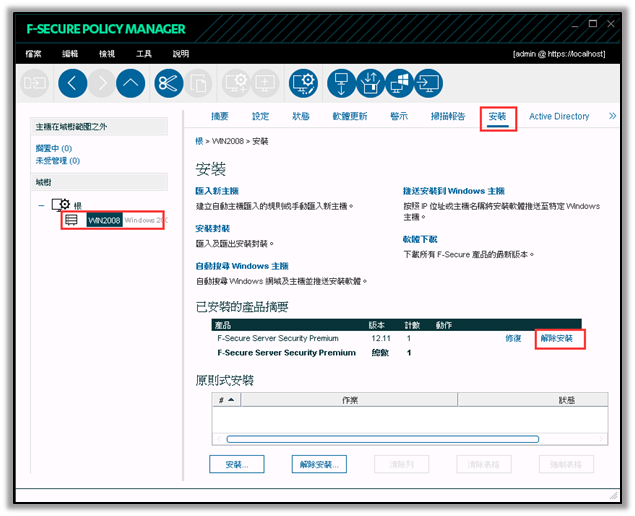Click version value 12.11
The width and height of the screenshot is (635, 516).
click(x=381, y=338)
